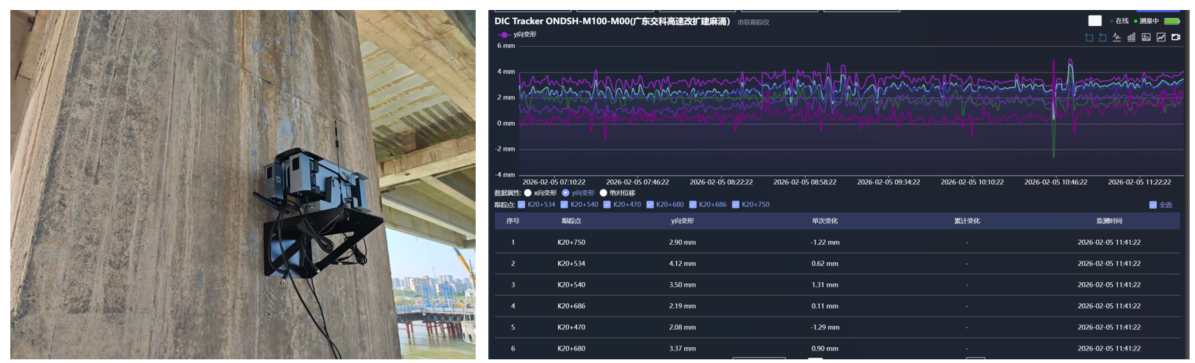Open the bridge pier camera photo
This screenshot has height=363, width=1195.
[243, 185]
